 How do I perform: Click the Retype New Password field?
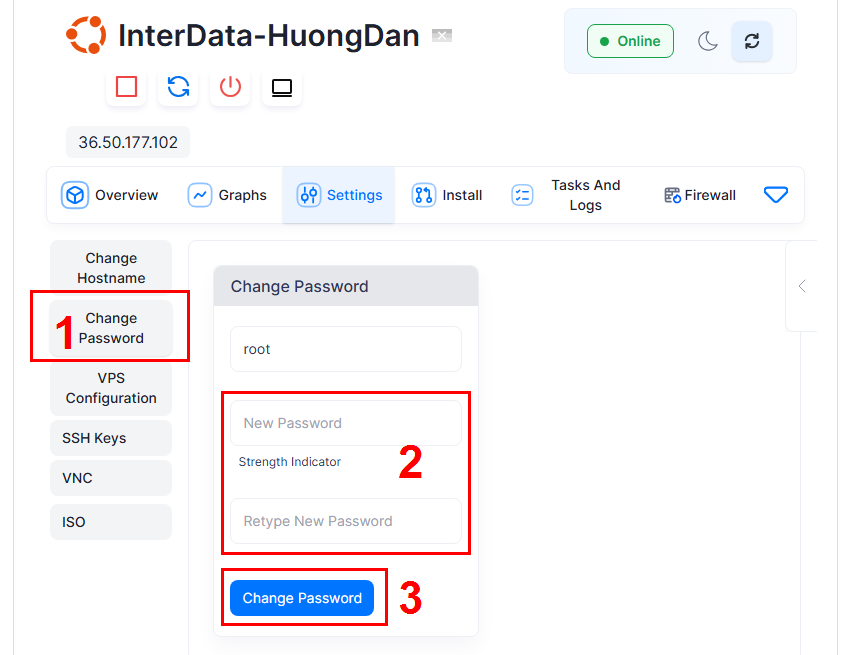coord(346,521)
